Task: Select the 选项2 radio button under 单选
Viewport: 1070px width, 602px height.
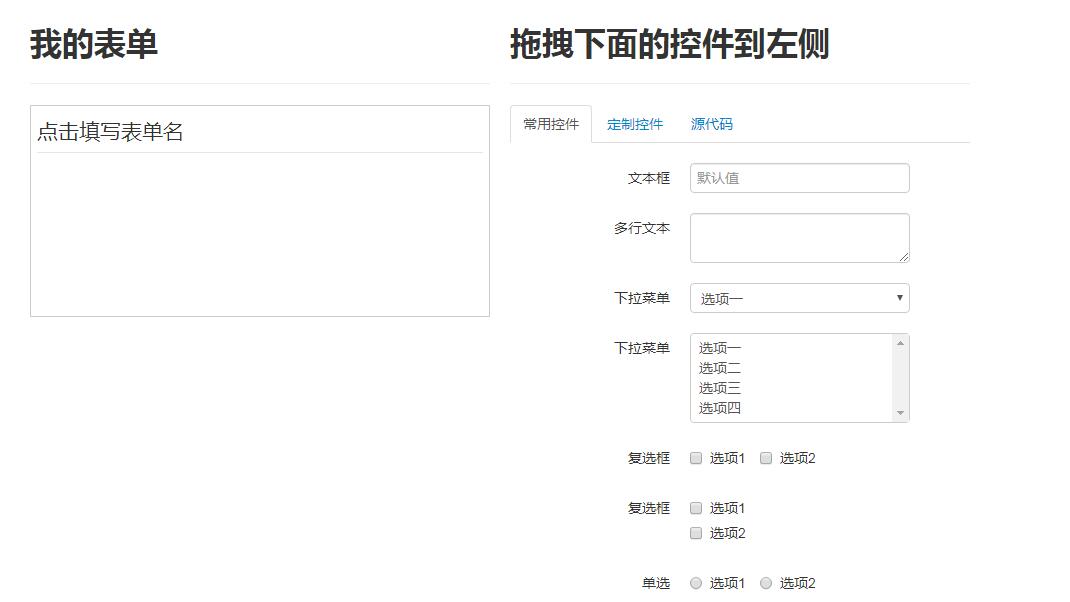Action: click(766, 582)
